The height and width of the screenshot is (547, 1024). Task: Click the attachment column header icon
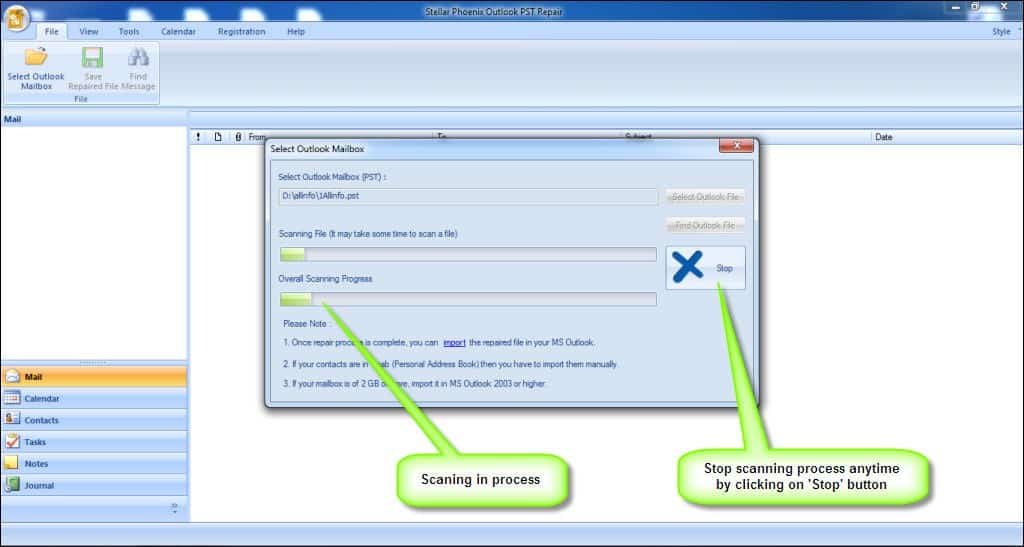tap(238, 137)
